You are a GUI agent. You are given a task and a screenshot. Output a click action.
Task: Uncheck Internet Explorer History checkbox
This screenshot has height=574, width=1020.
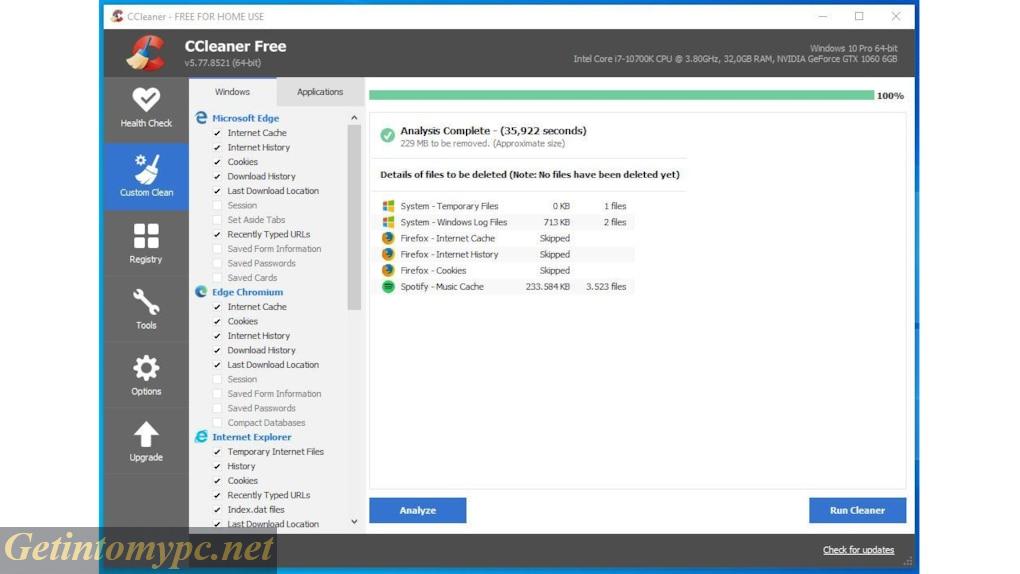coord(217,466)
